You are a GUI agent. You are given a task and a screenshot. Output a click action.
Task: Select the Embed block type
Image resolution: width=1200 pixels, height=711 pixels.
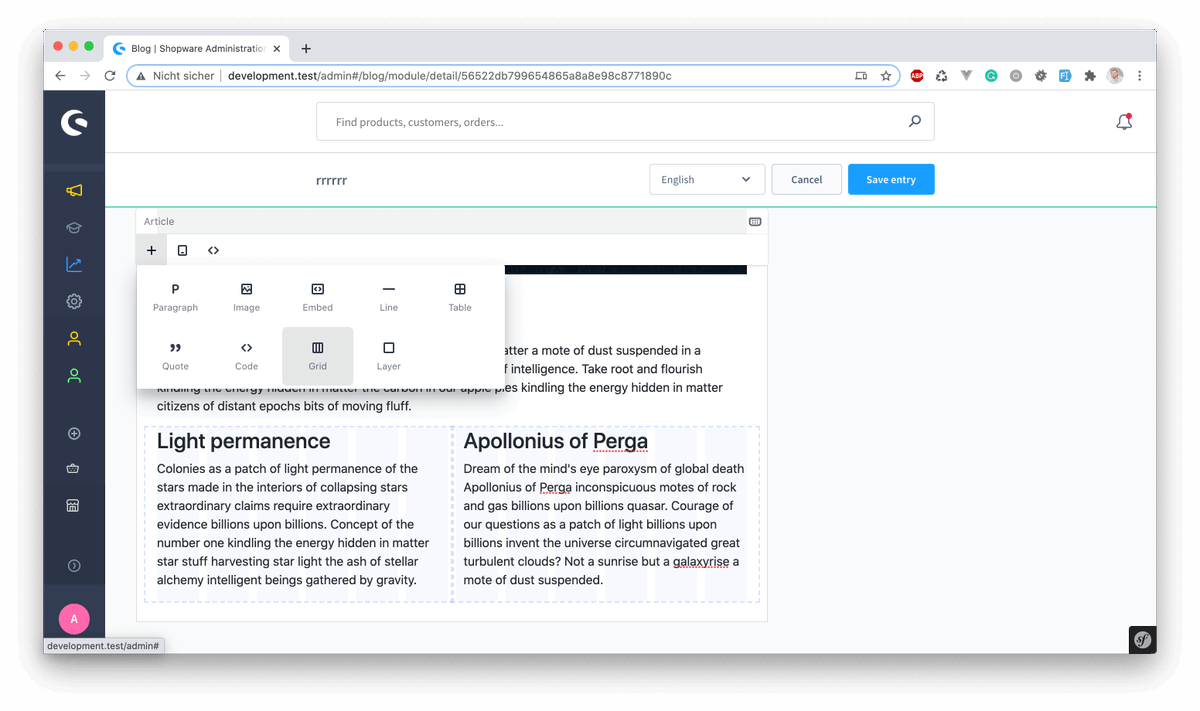(x=317, y=296)
